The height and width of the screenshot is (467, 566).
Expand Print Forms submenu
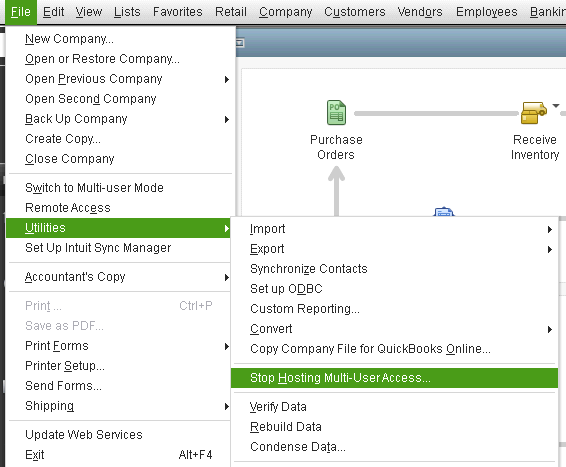tap(119, 346)
